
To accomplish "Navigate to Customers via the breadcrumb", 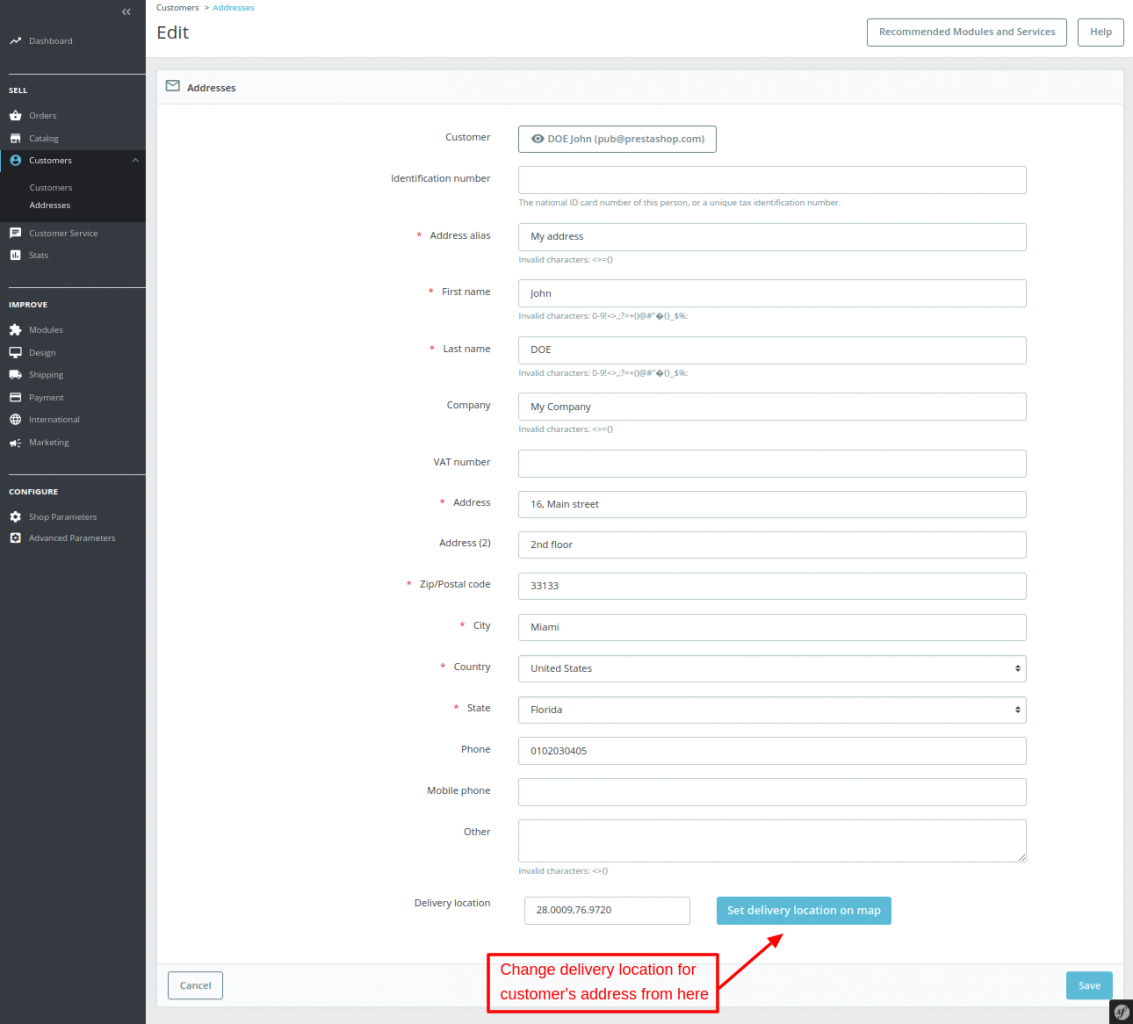I will (x=177, y=7).
